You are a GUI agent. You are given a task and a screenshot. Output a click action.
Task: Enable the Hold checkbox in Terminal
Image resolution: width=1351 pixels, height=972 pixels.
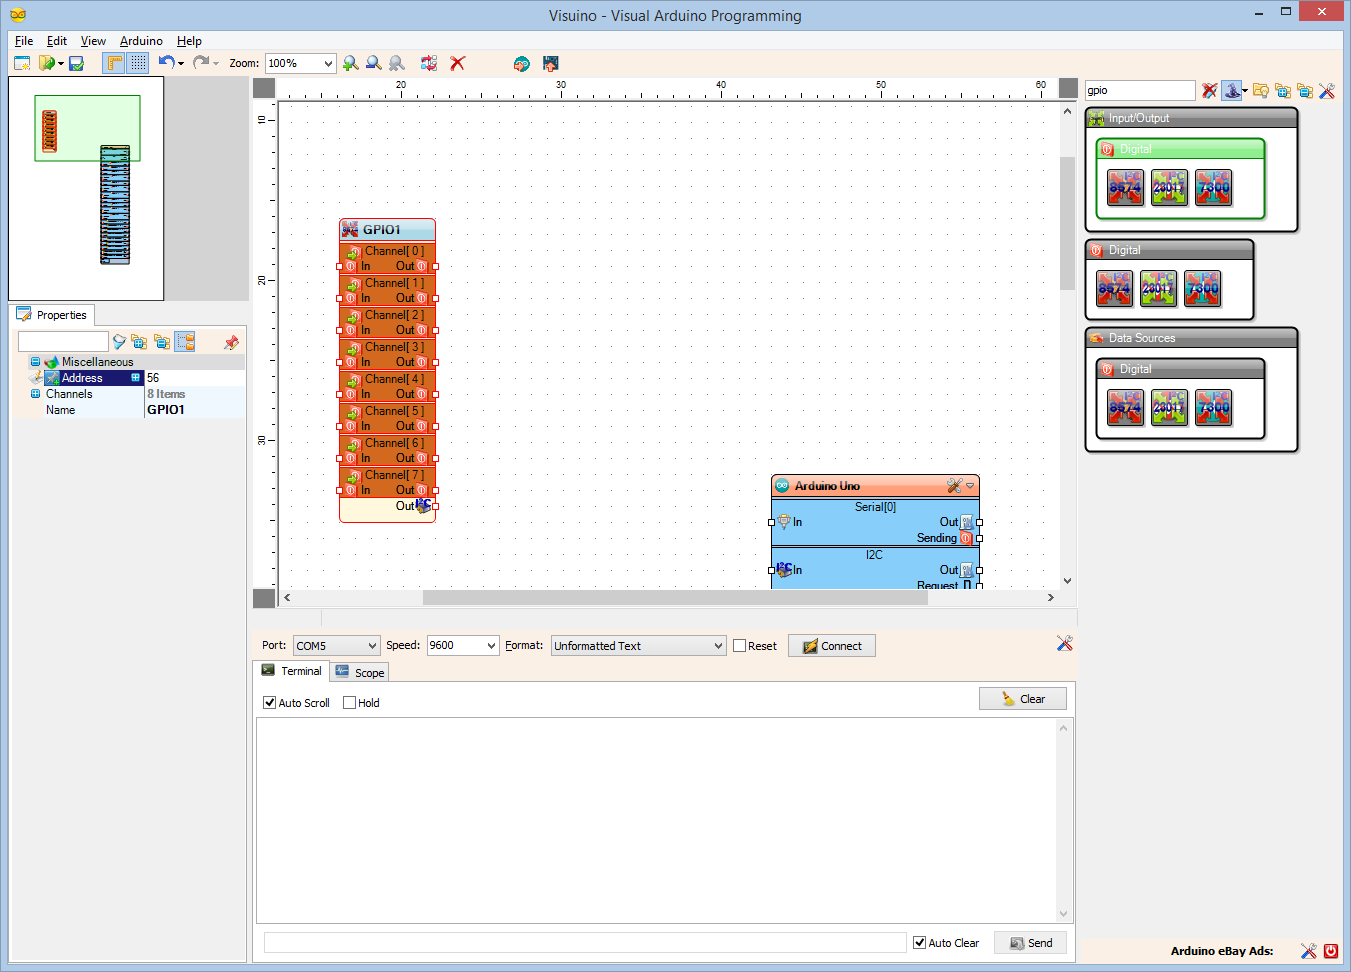coord(348,702)
